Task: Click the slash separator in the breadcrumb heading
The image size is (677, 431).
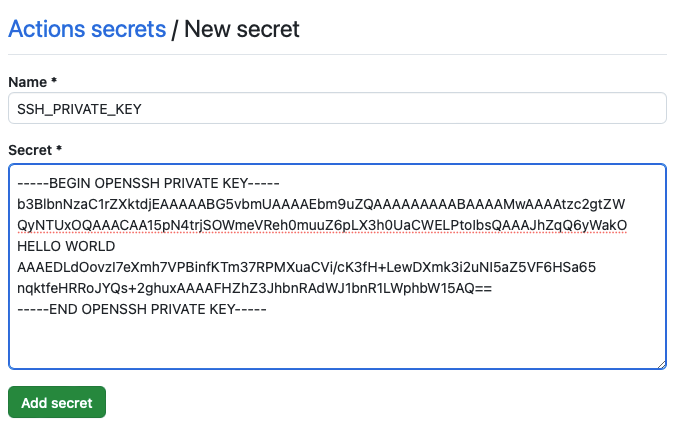Action: click(x=174, y=29)
